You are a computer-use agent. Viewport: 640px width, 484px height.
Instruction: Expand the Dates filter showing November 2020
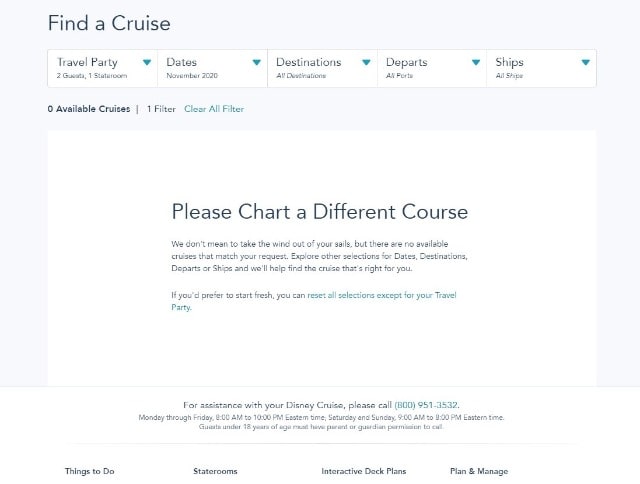click(x=212, y=68)
